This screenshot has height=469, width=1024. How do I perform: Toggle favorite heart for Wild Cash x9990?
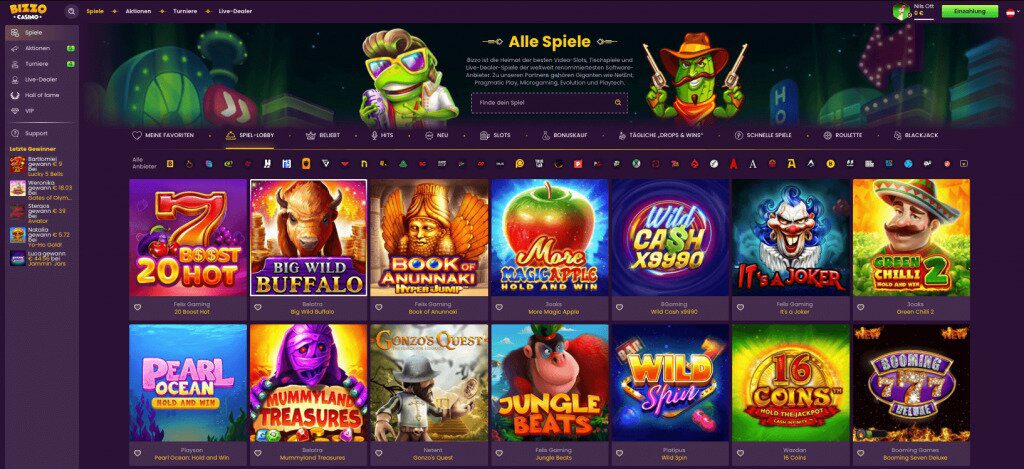click(x=619, y=307)
